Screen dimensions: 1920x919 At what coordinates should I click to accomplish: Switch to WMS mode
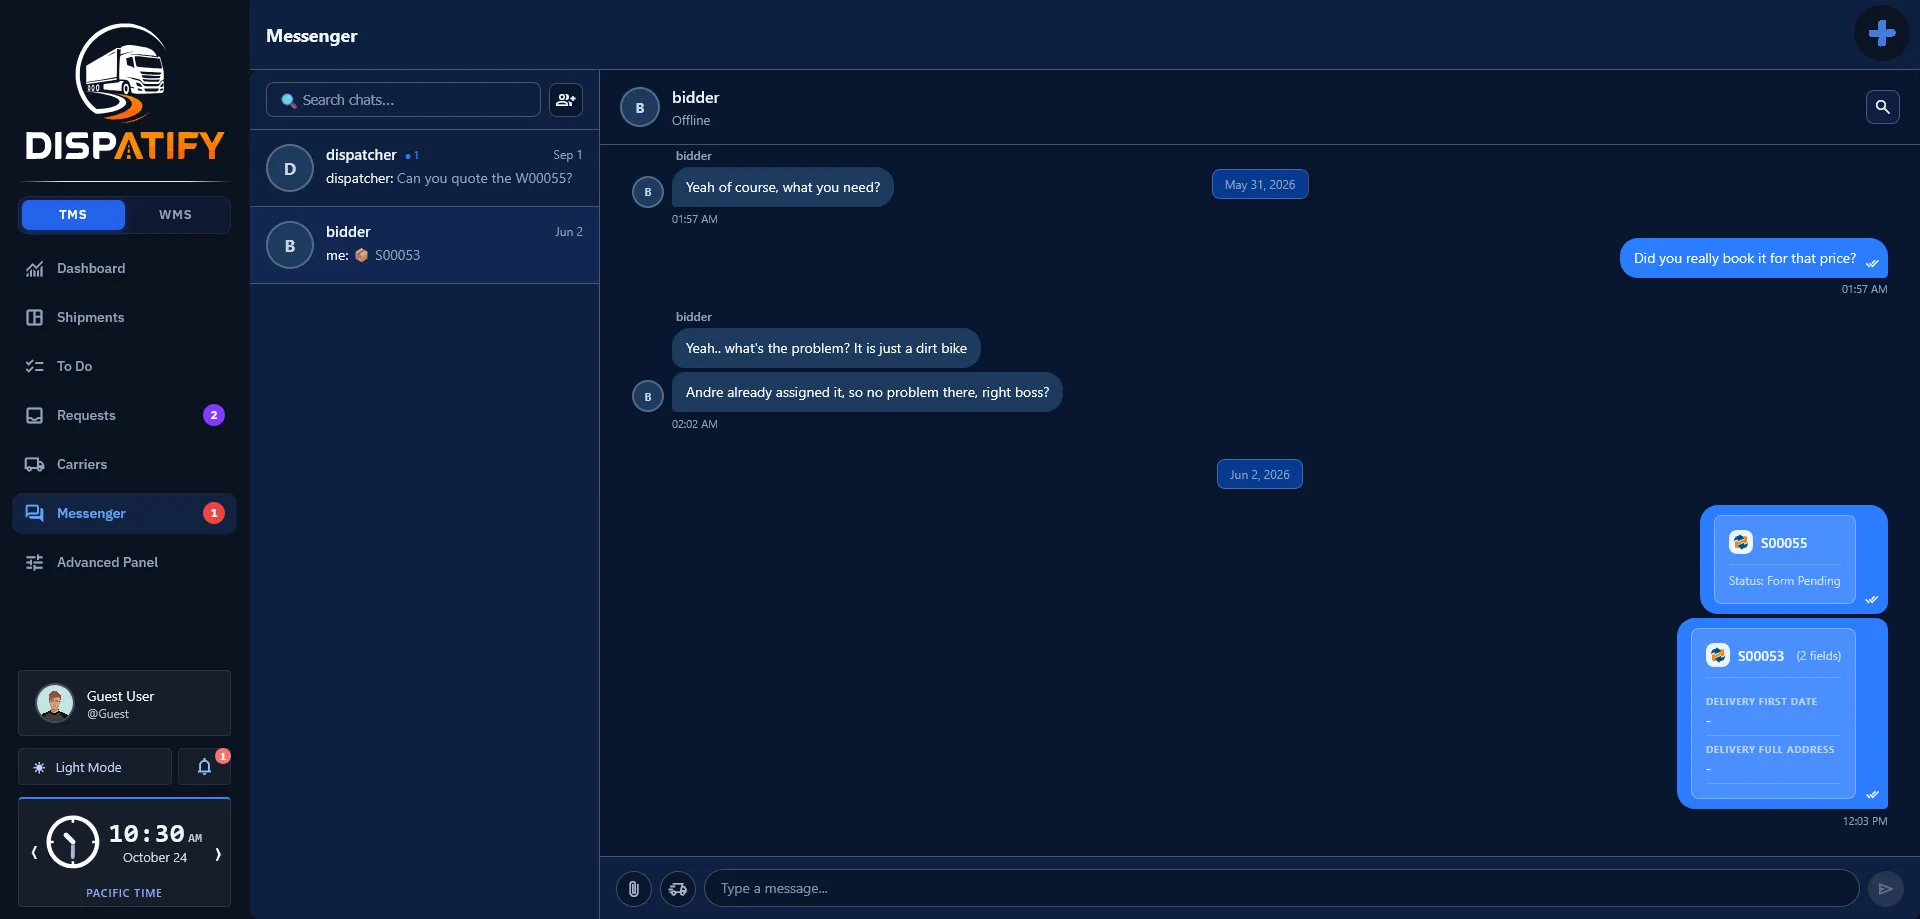(x=176, y=215)
